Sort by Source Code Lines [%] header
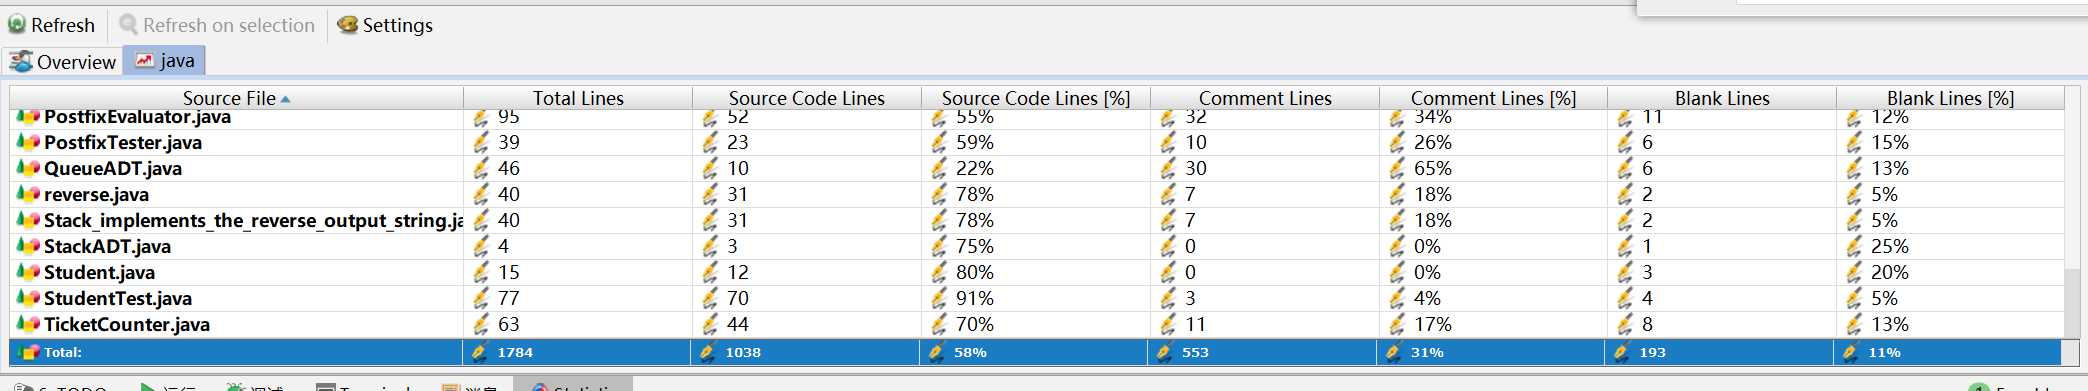Image resolution: width=2088 pixels, height=391 pixels. [x=1036, y=98]
